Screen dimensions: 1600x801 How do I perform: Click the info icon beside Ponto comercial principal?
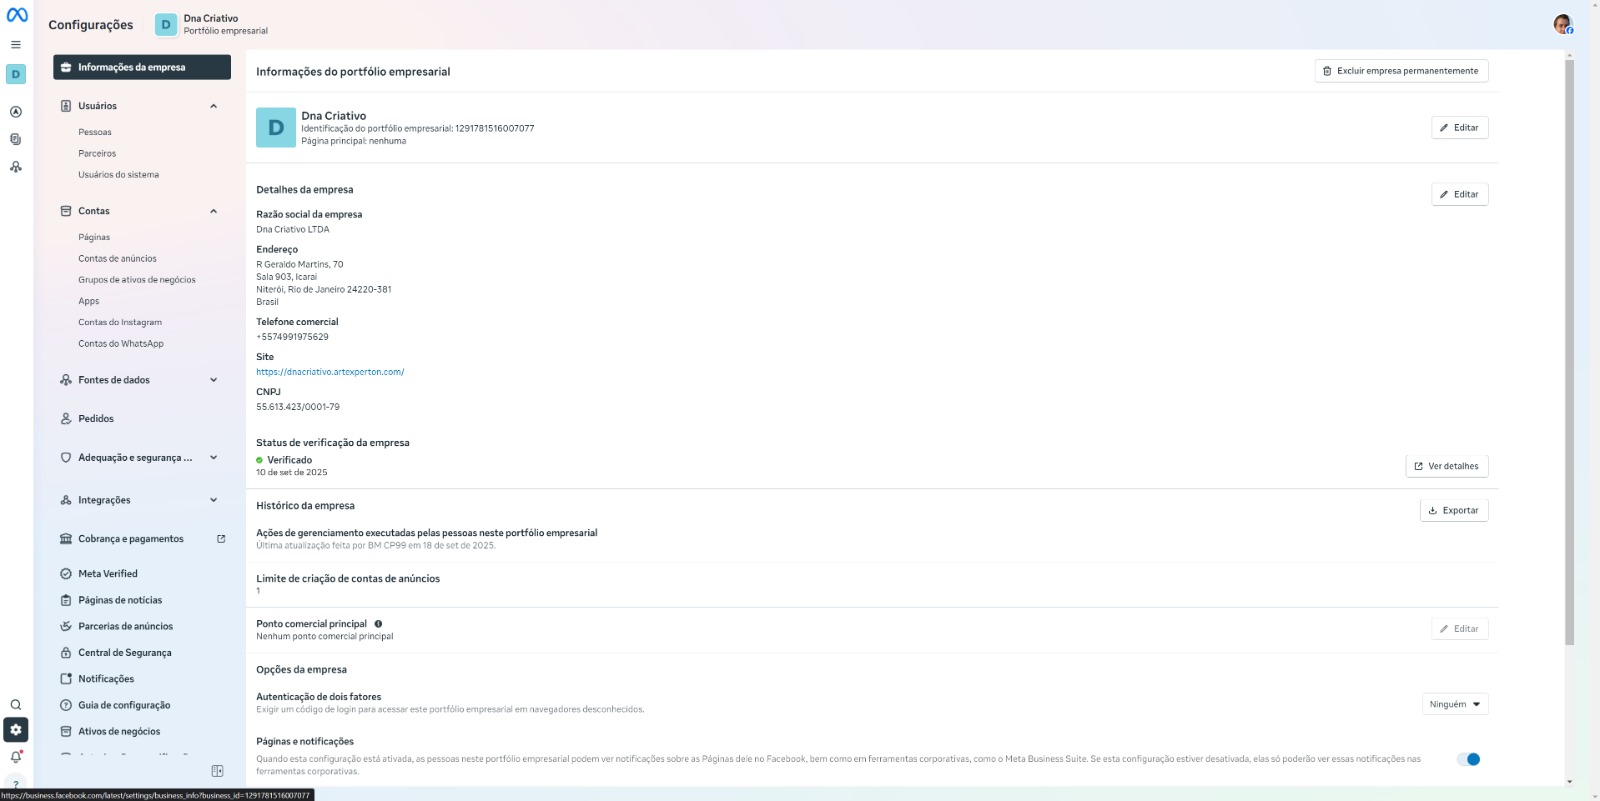click(378, 624)
